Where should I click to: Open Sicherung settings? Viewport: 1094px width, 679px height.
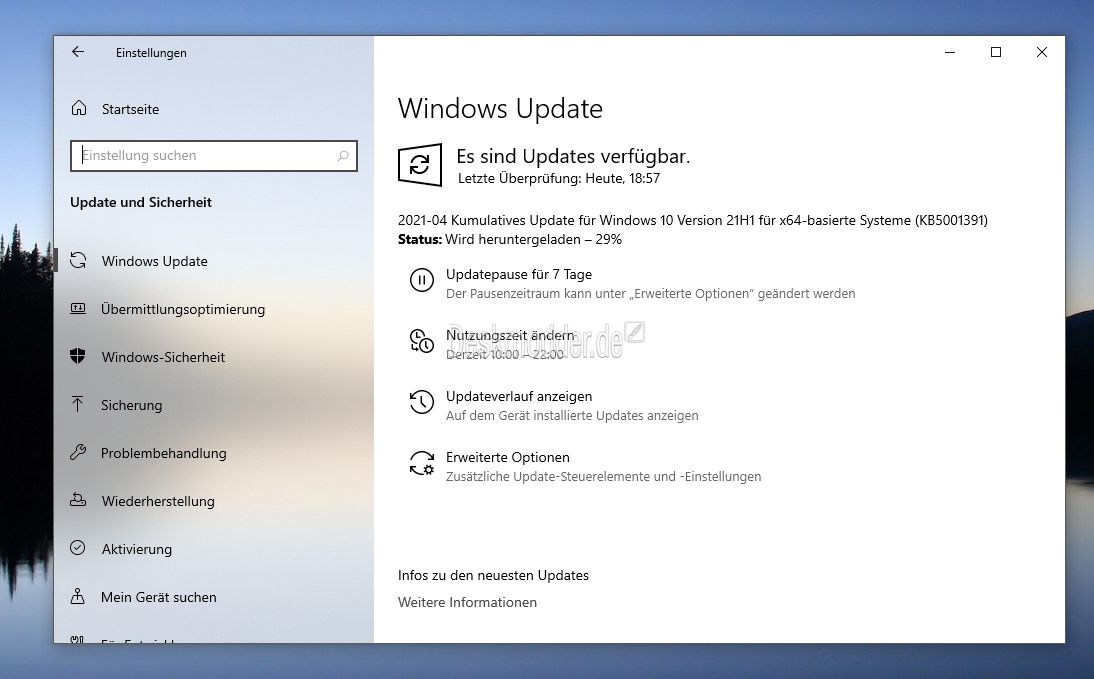tap(131, 405)
